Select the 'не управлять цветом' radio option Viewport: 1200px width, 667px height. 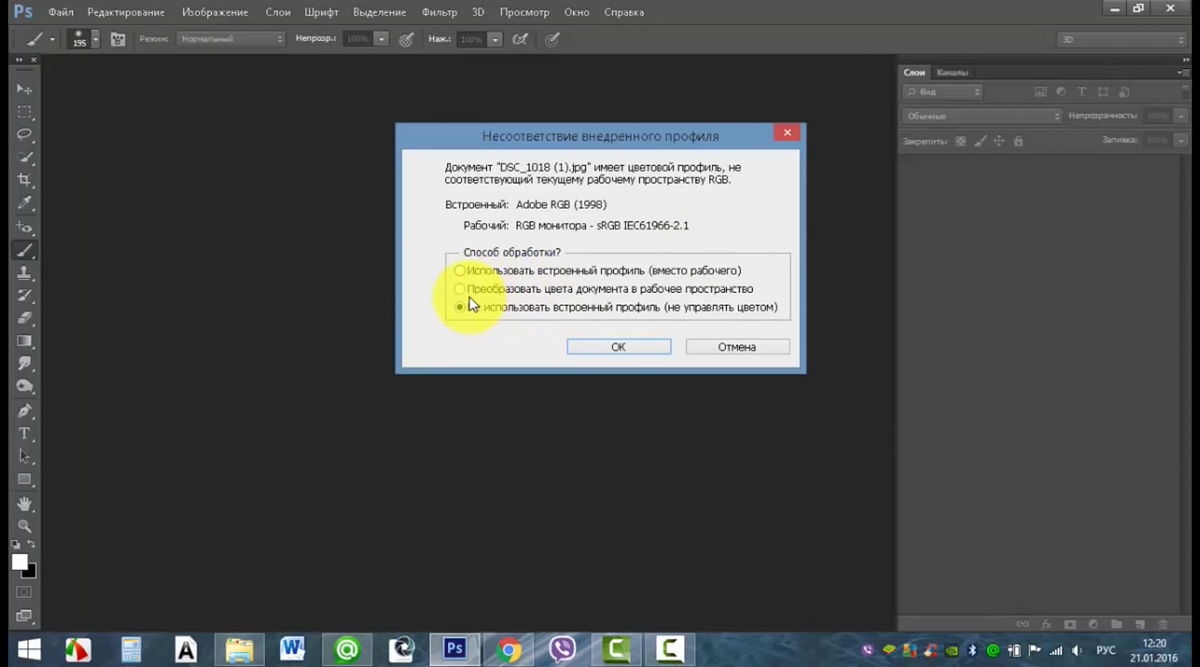coord(616,307)
